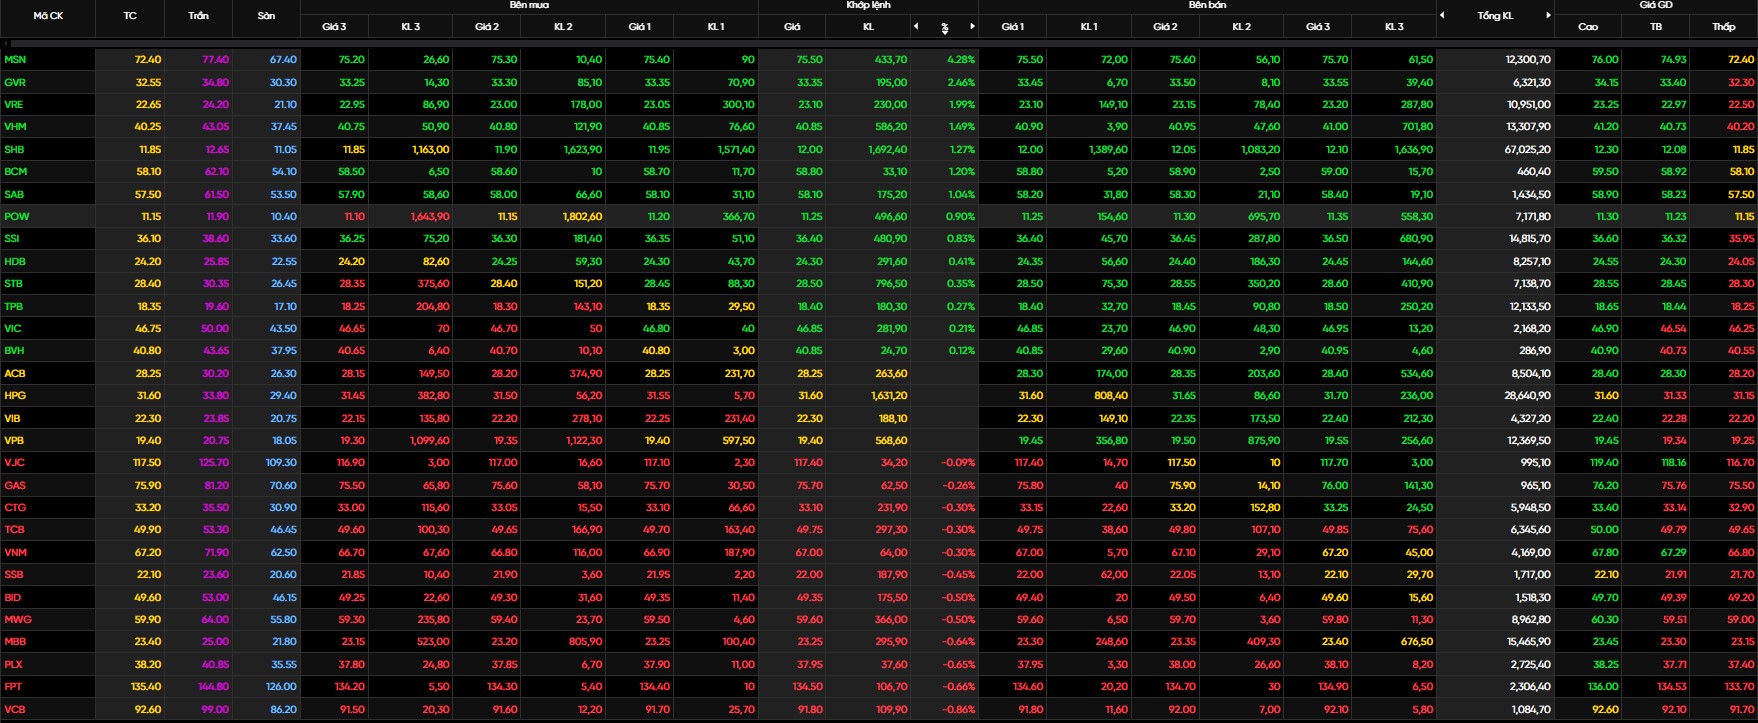Image resolution: width=1758 pixels, height=723 pixels.
Task: Select the BCM stock symbol
Action: [15, 172]
